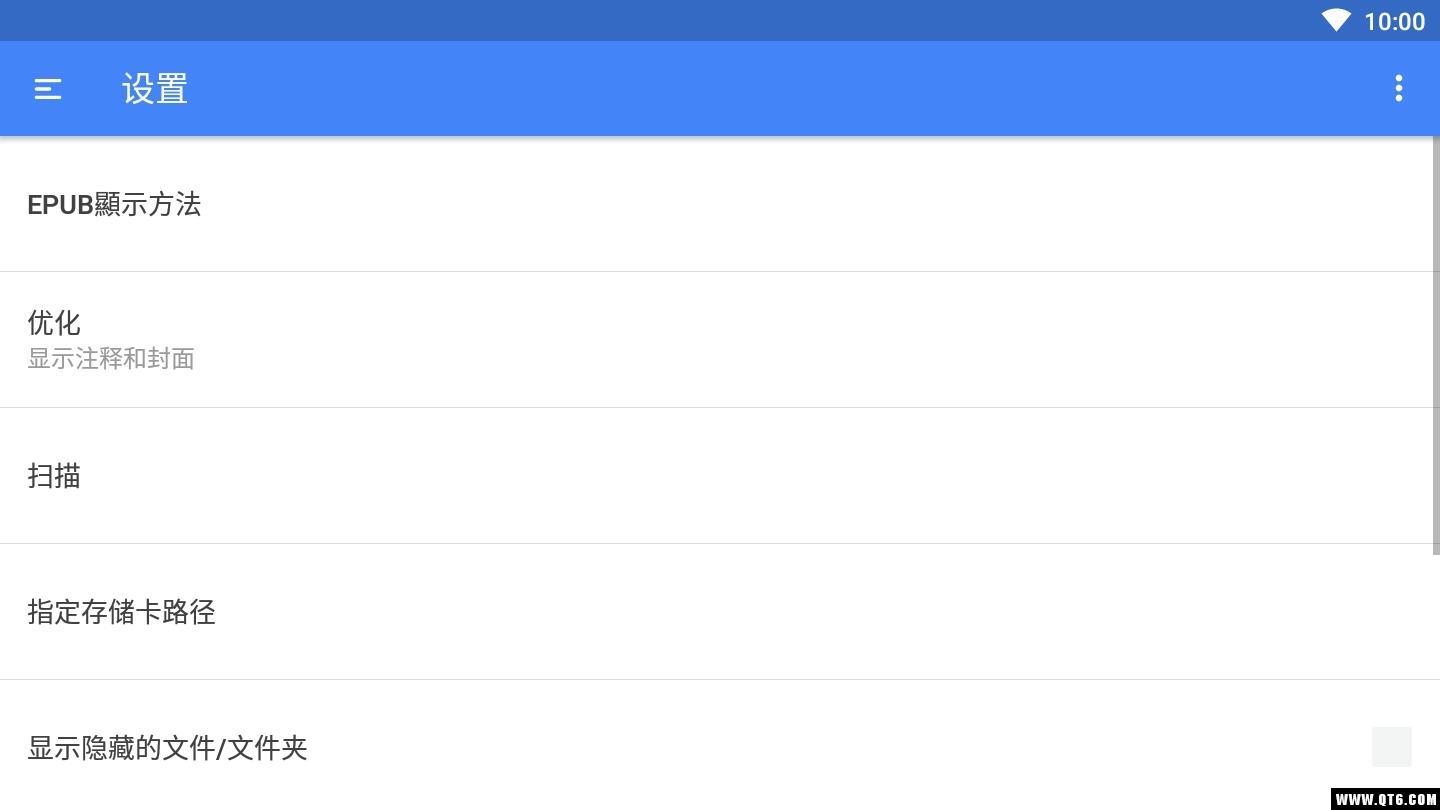Open the 扫描 settings entry
Screen dimensions: 1440x810
click(54, 476)
